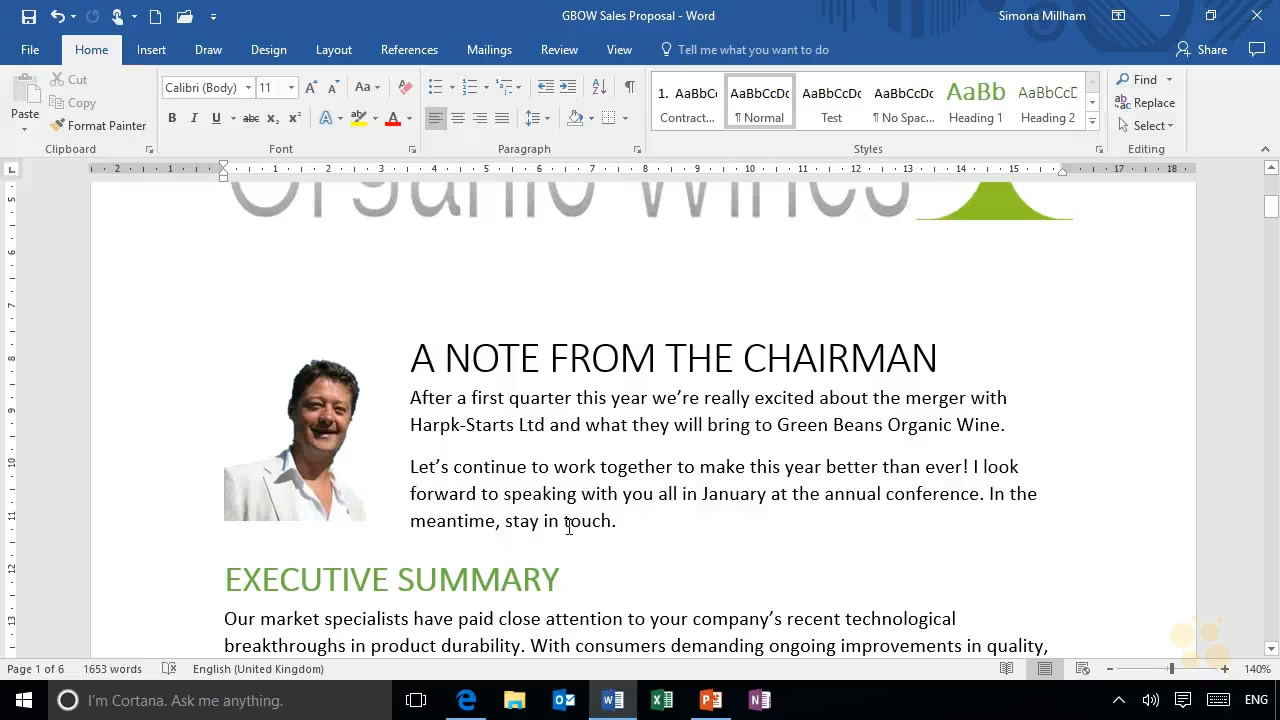Open the Word app in taskbar
Screen dimensions: 1280x720
613,700
